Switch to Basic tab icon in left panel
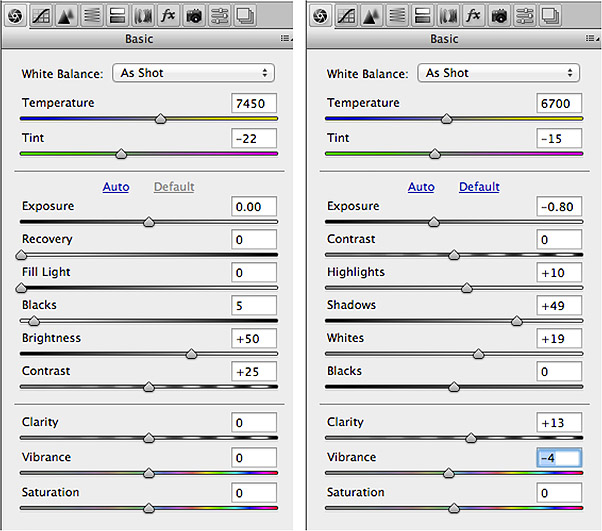Screen dimensions: 602x531 tap(17, 15)
